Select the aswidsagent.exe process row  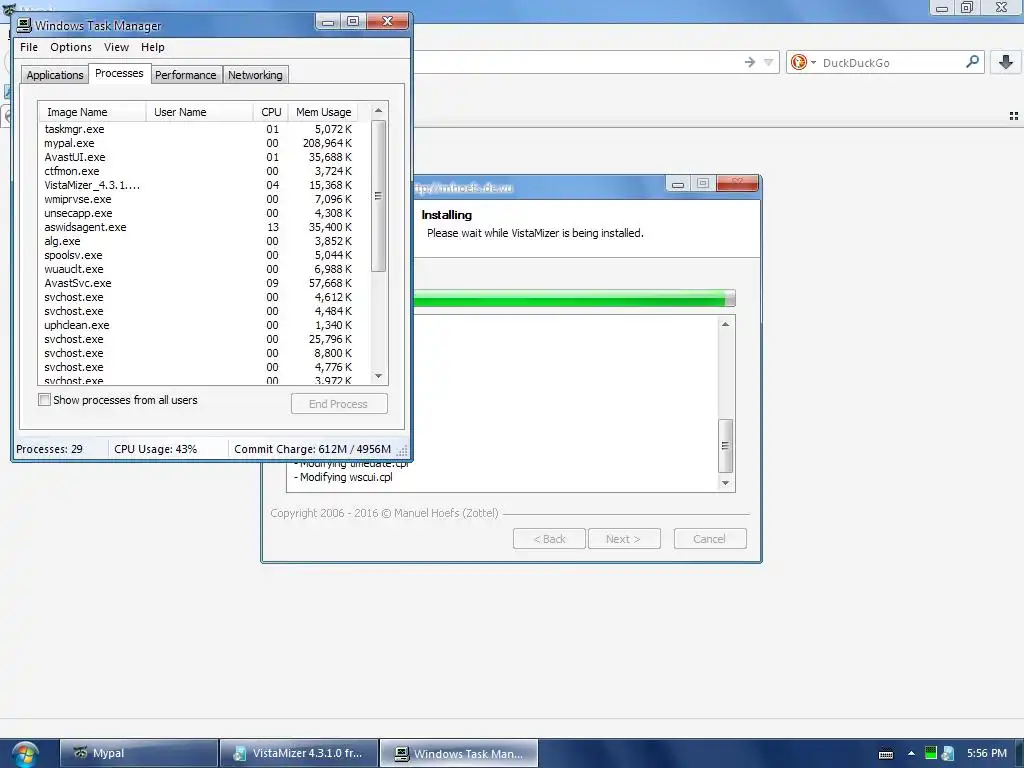coord(204,227)
